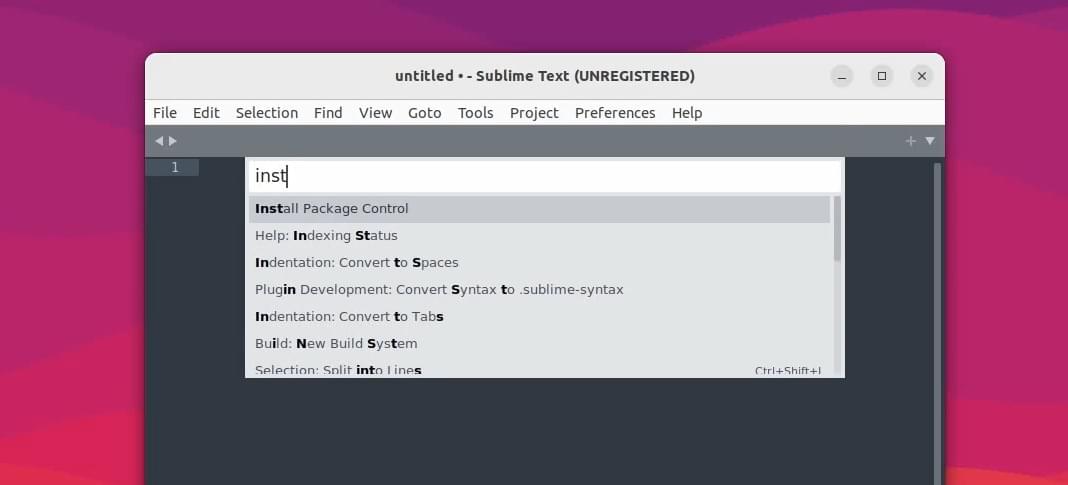Screen dimensions: 1068x485
Task: Click line number 1 in gutter
Action: pos(175,168)
